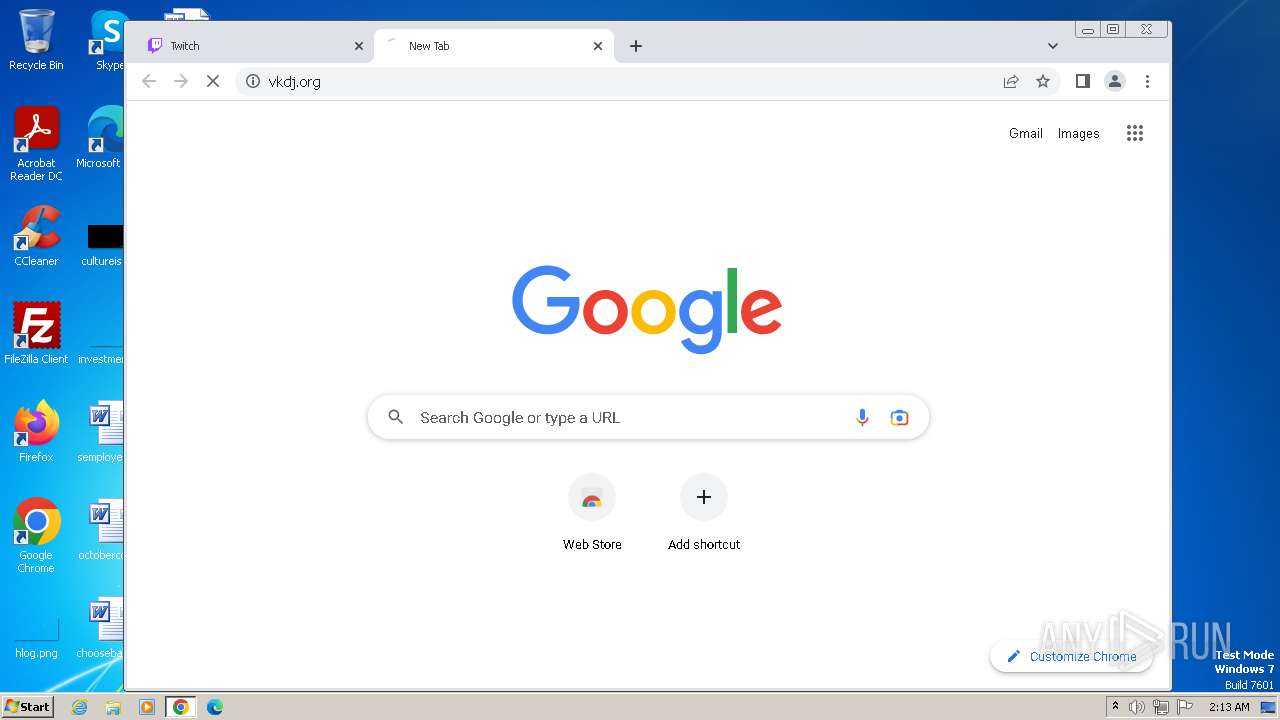The image size is (1280, 720).
Task: View site information for vkdj.org
Action: (253, 81)
